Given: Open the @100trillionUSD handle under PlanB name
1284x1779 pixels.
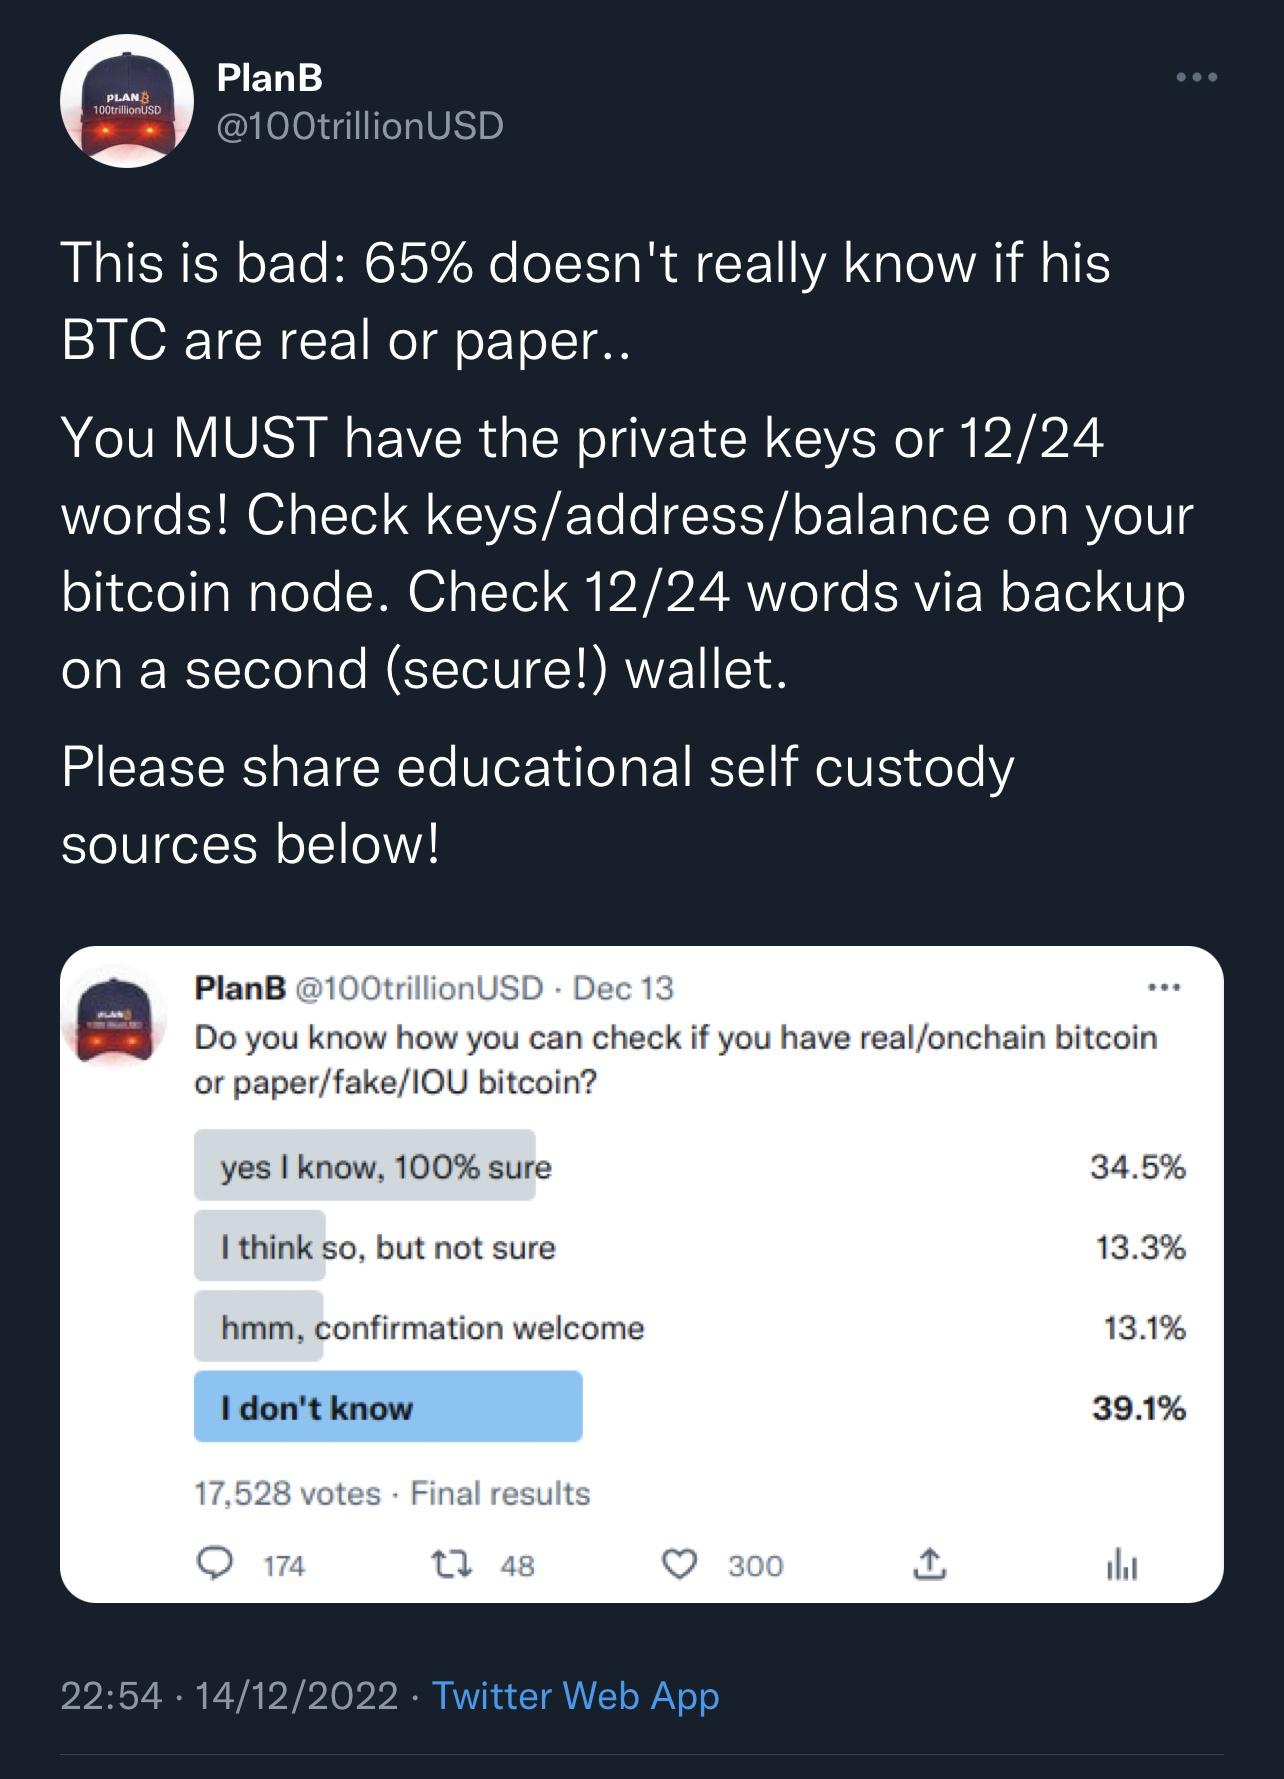Looking at the screenshot, I should pos(360,126).
